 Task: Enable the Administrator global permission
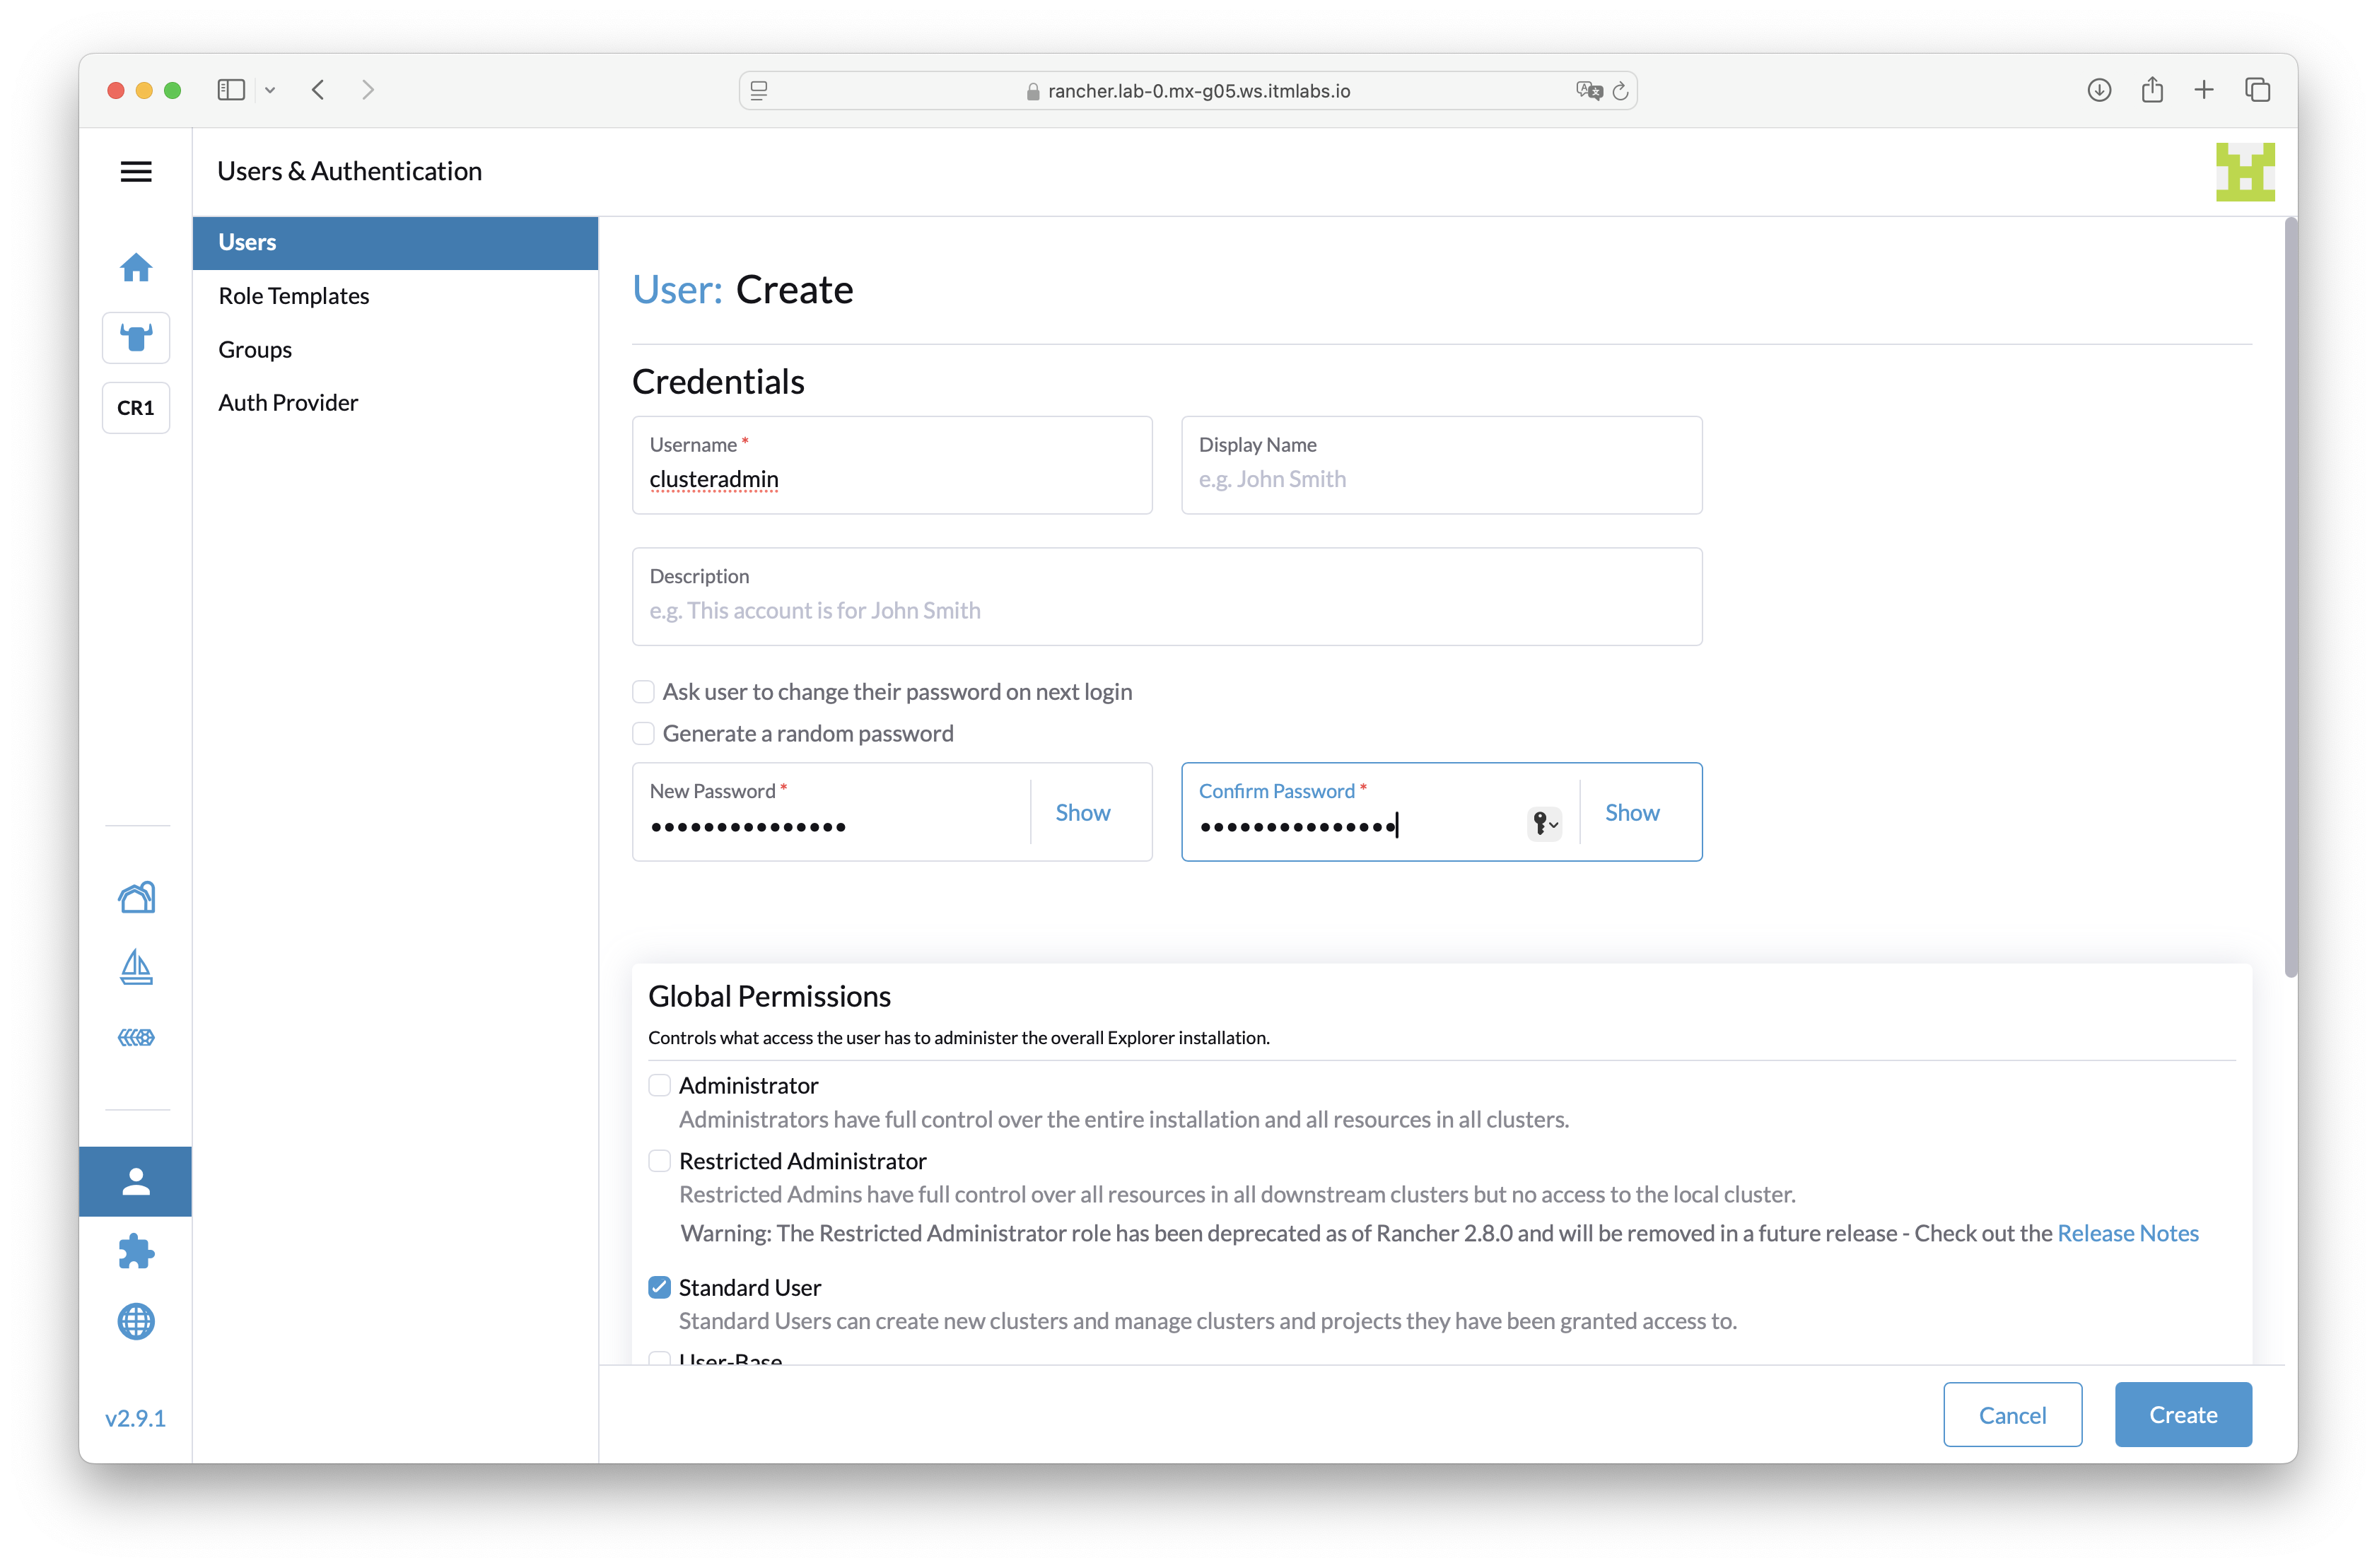point(659,1084)
